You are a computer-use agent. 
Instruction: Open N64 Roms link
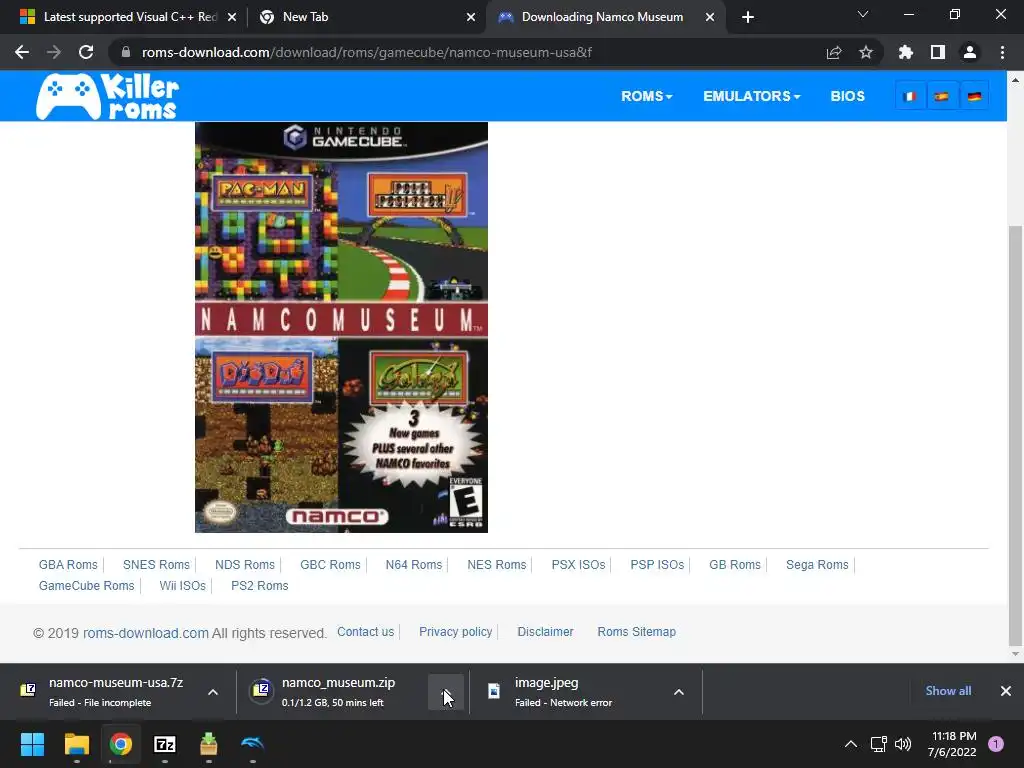414,565
